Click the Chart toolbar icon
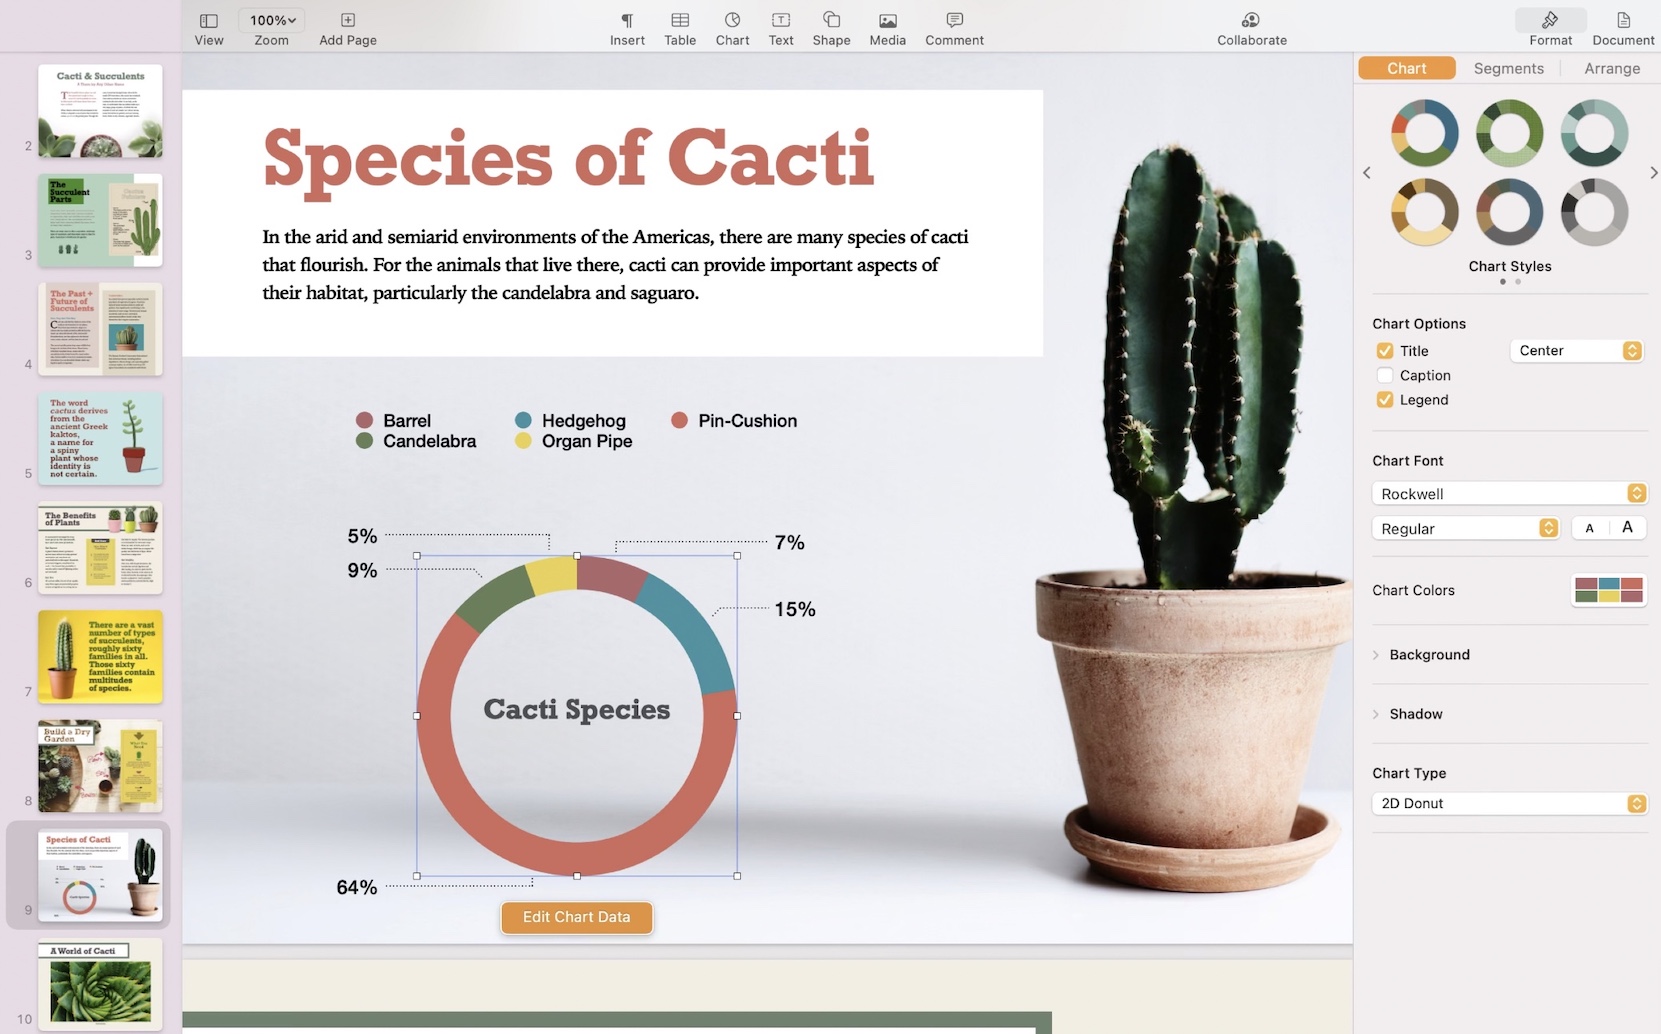Viewport: 1661px width, 1034px height. click(x=732, y=21)
